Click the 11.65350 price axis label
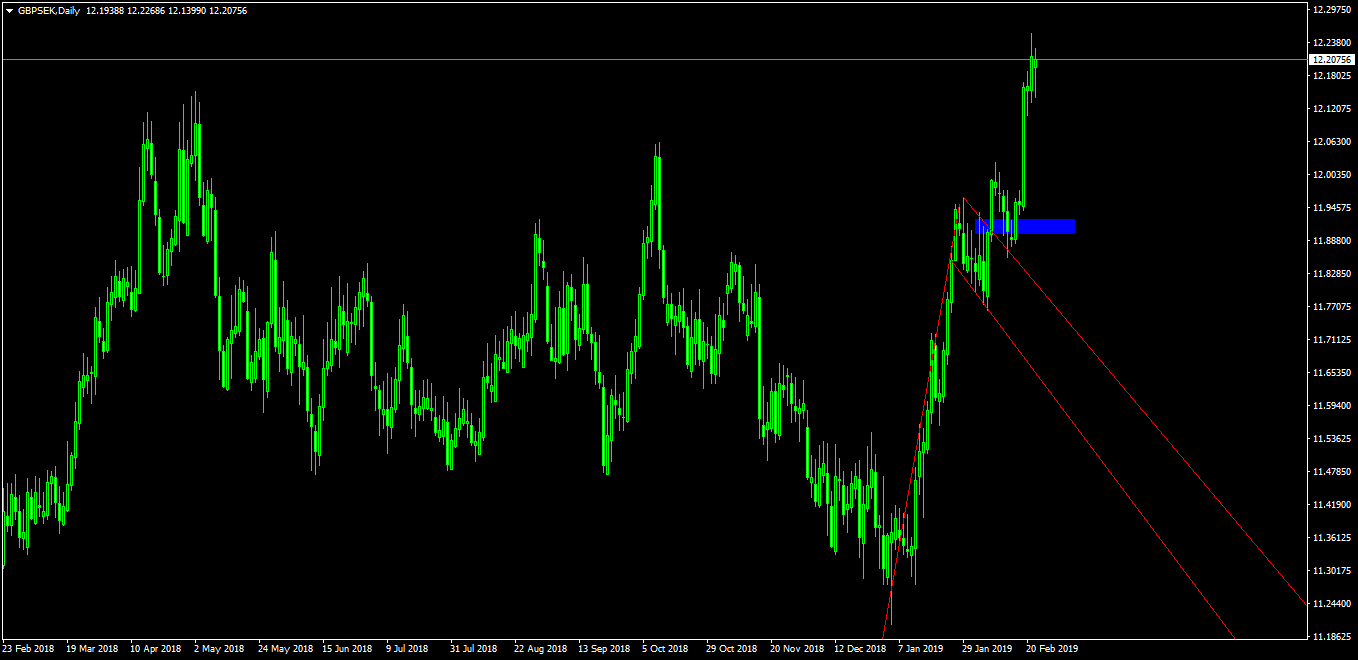1358x660 pixels. 1331,372
